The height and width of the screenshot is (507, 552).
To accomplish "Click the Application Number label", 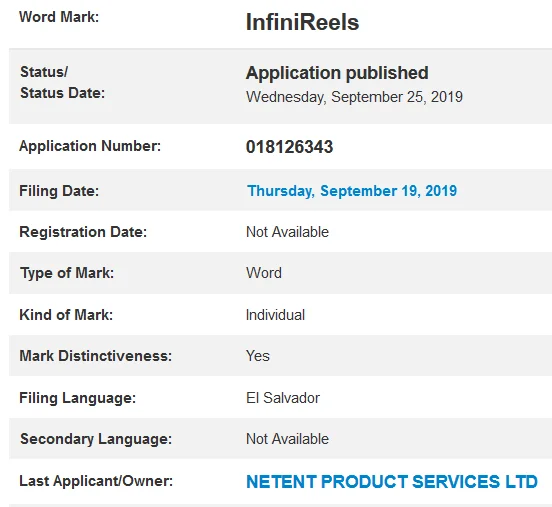I will [90, 146].
